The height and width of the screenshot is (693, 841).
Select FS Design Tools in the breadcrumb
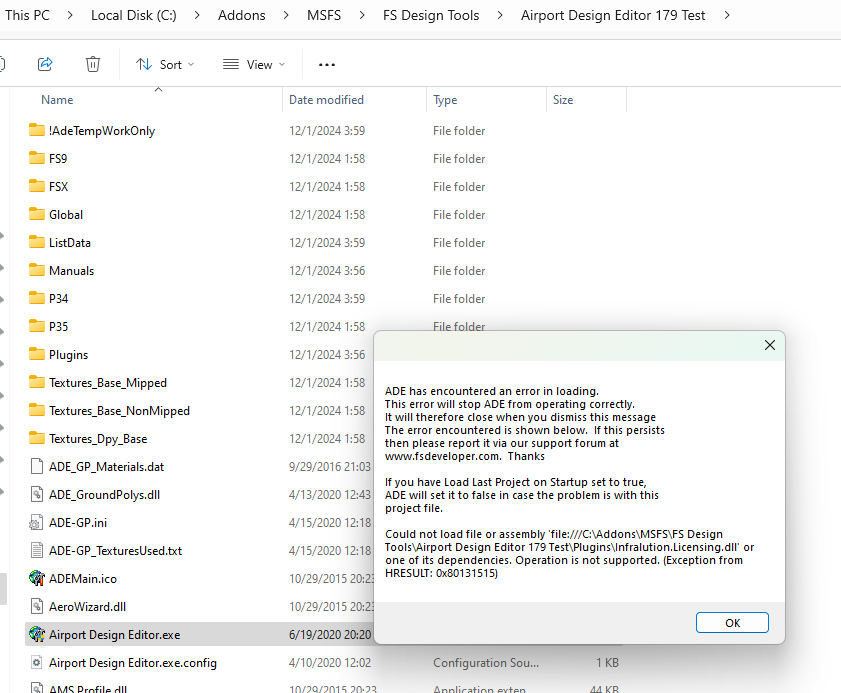pos(431,15)
